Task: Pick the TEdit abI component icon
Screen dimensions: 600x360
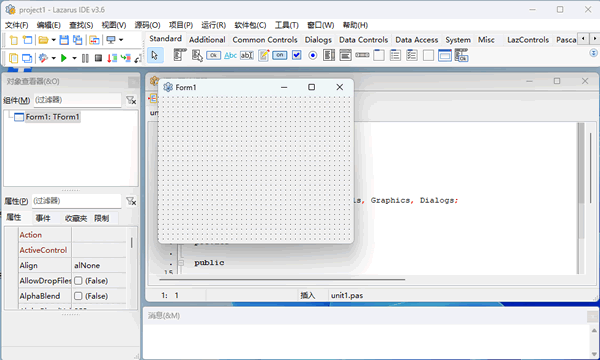Action: tap(247, 55)
